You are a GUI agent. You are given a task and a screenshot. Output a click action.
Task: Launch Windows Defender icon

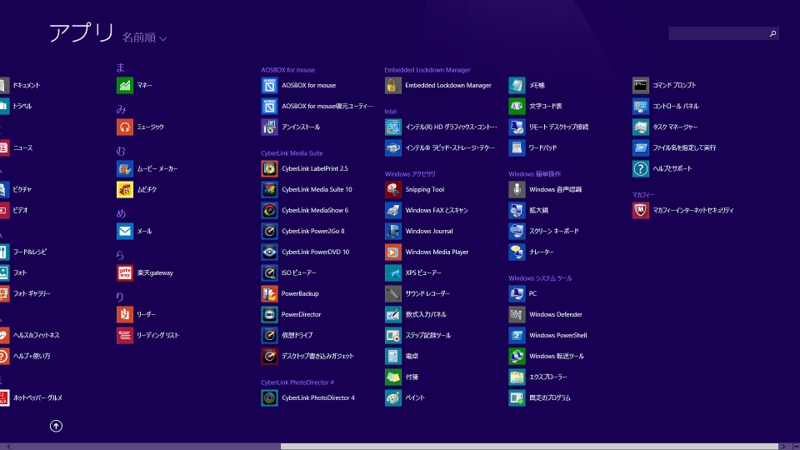click(517, 314)
